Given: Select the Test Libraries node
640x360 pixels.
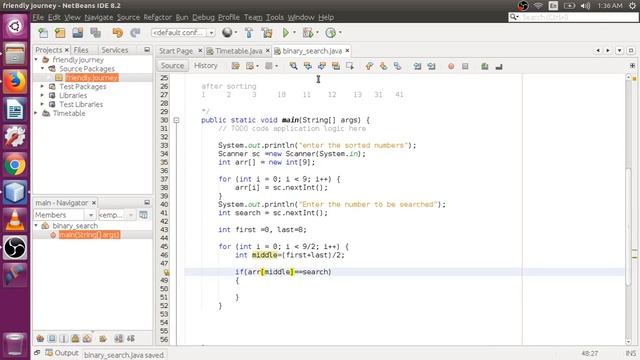Looking at the screenshot, I should pyautogui.click(x=81, y=104).
